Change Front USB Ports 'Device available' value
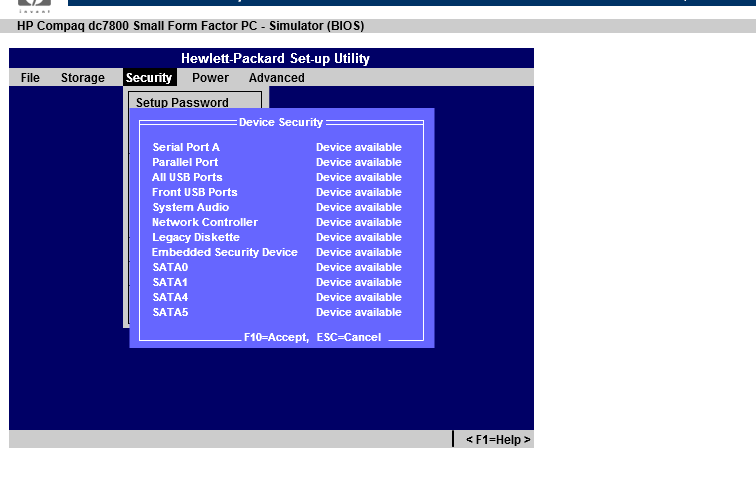Image resolution: width=756 pixels, height=503 pixels. coord(359,192)
